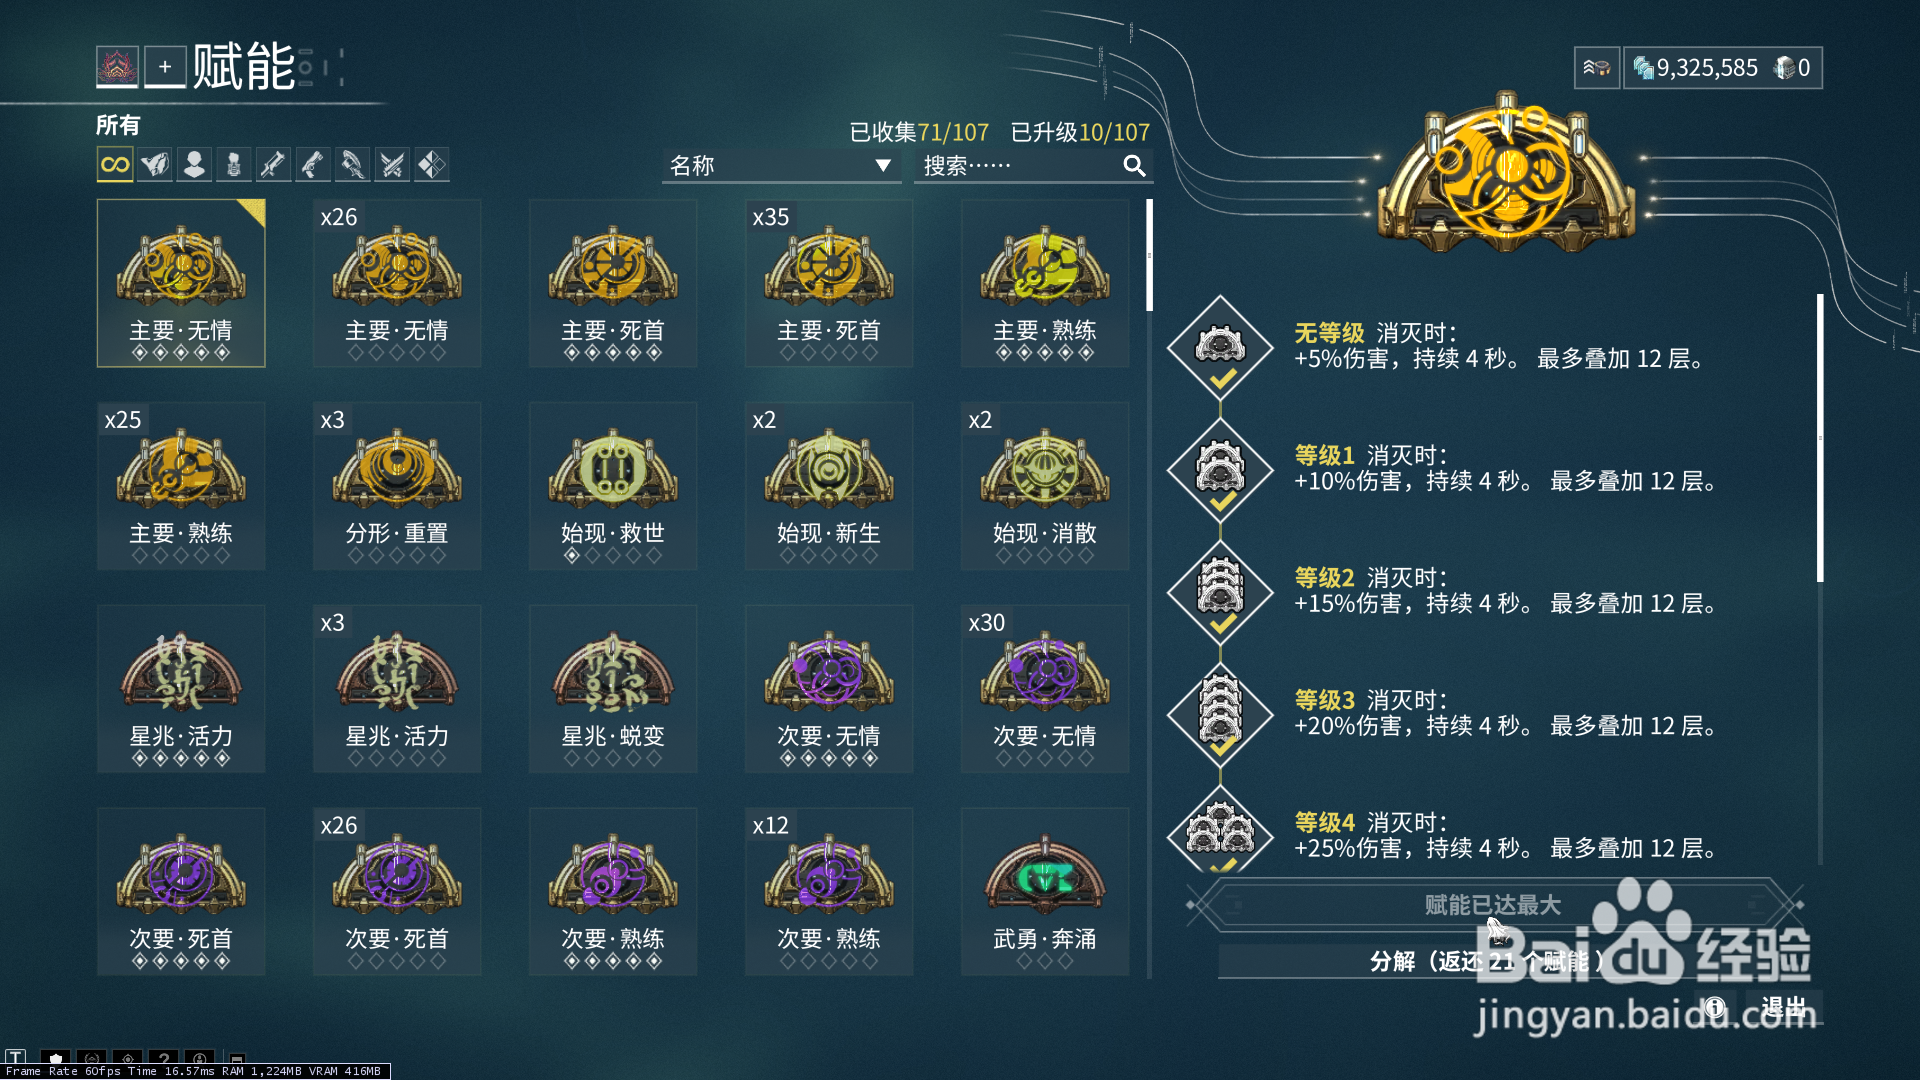Screen dimensions: 1920x1080
Task: Select the 主要·死首 x35 arcane
Action: pos(829,283)
